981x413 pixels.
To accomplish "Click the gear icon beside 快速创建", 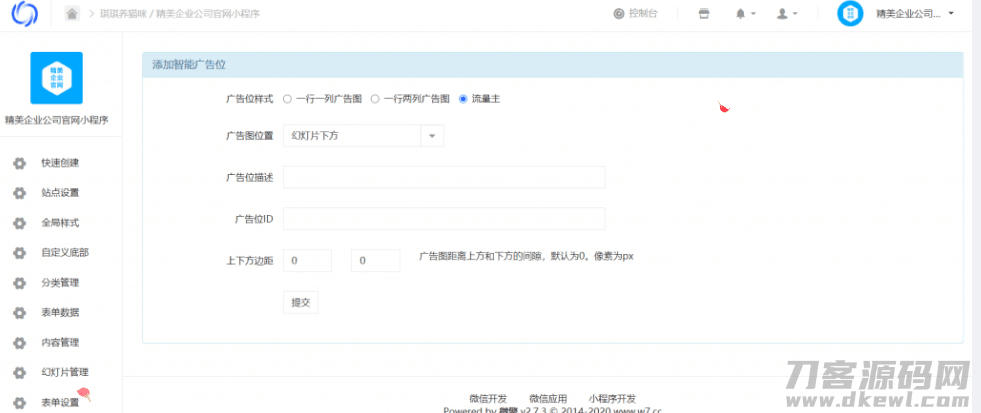I will 19,163.
